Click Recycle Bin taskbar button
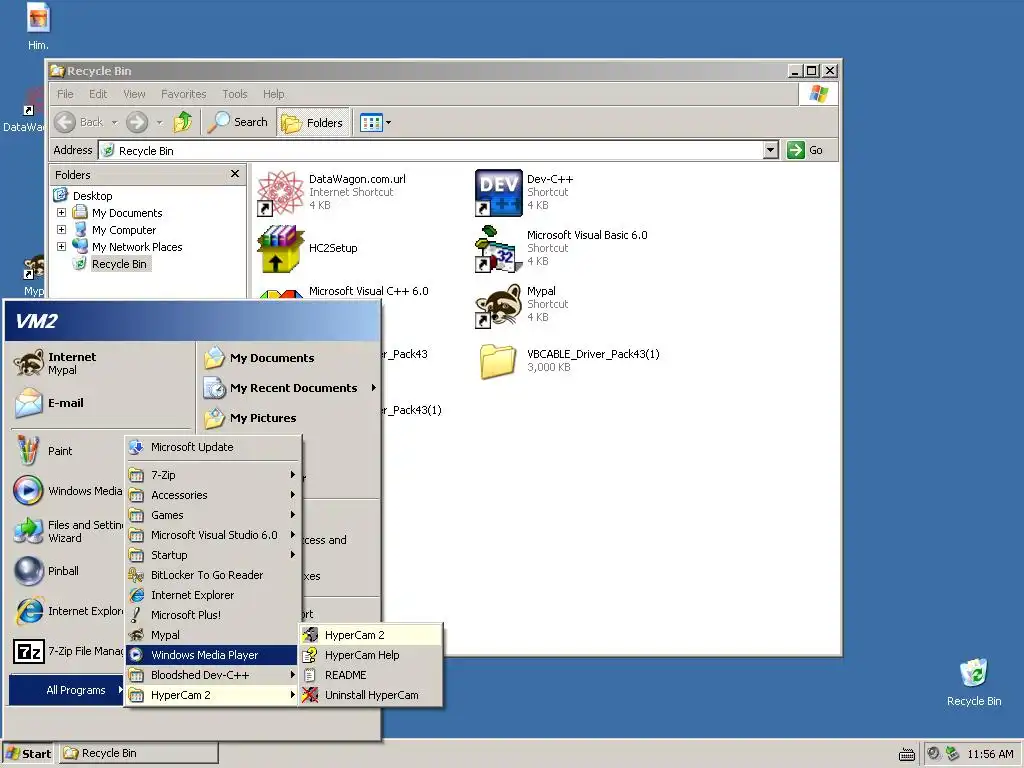The width and height of the screenshot is (1024, 768). click(x=140, y=753)
